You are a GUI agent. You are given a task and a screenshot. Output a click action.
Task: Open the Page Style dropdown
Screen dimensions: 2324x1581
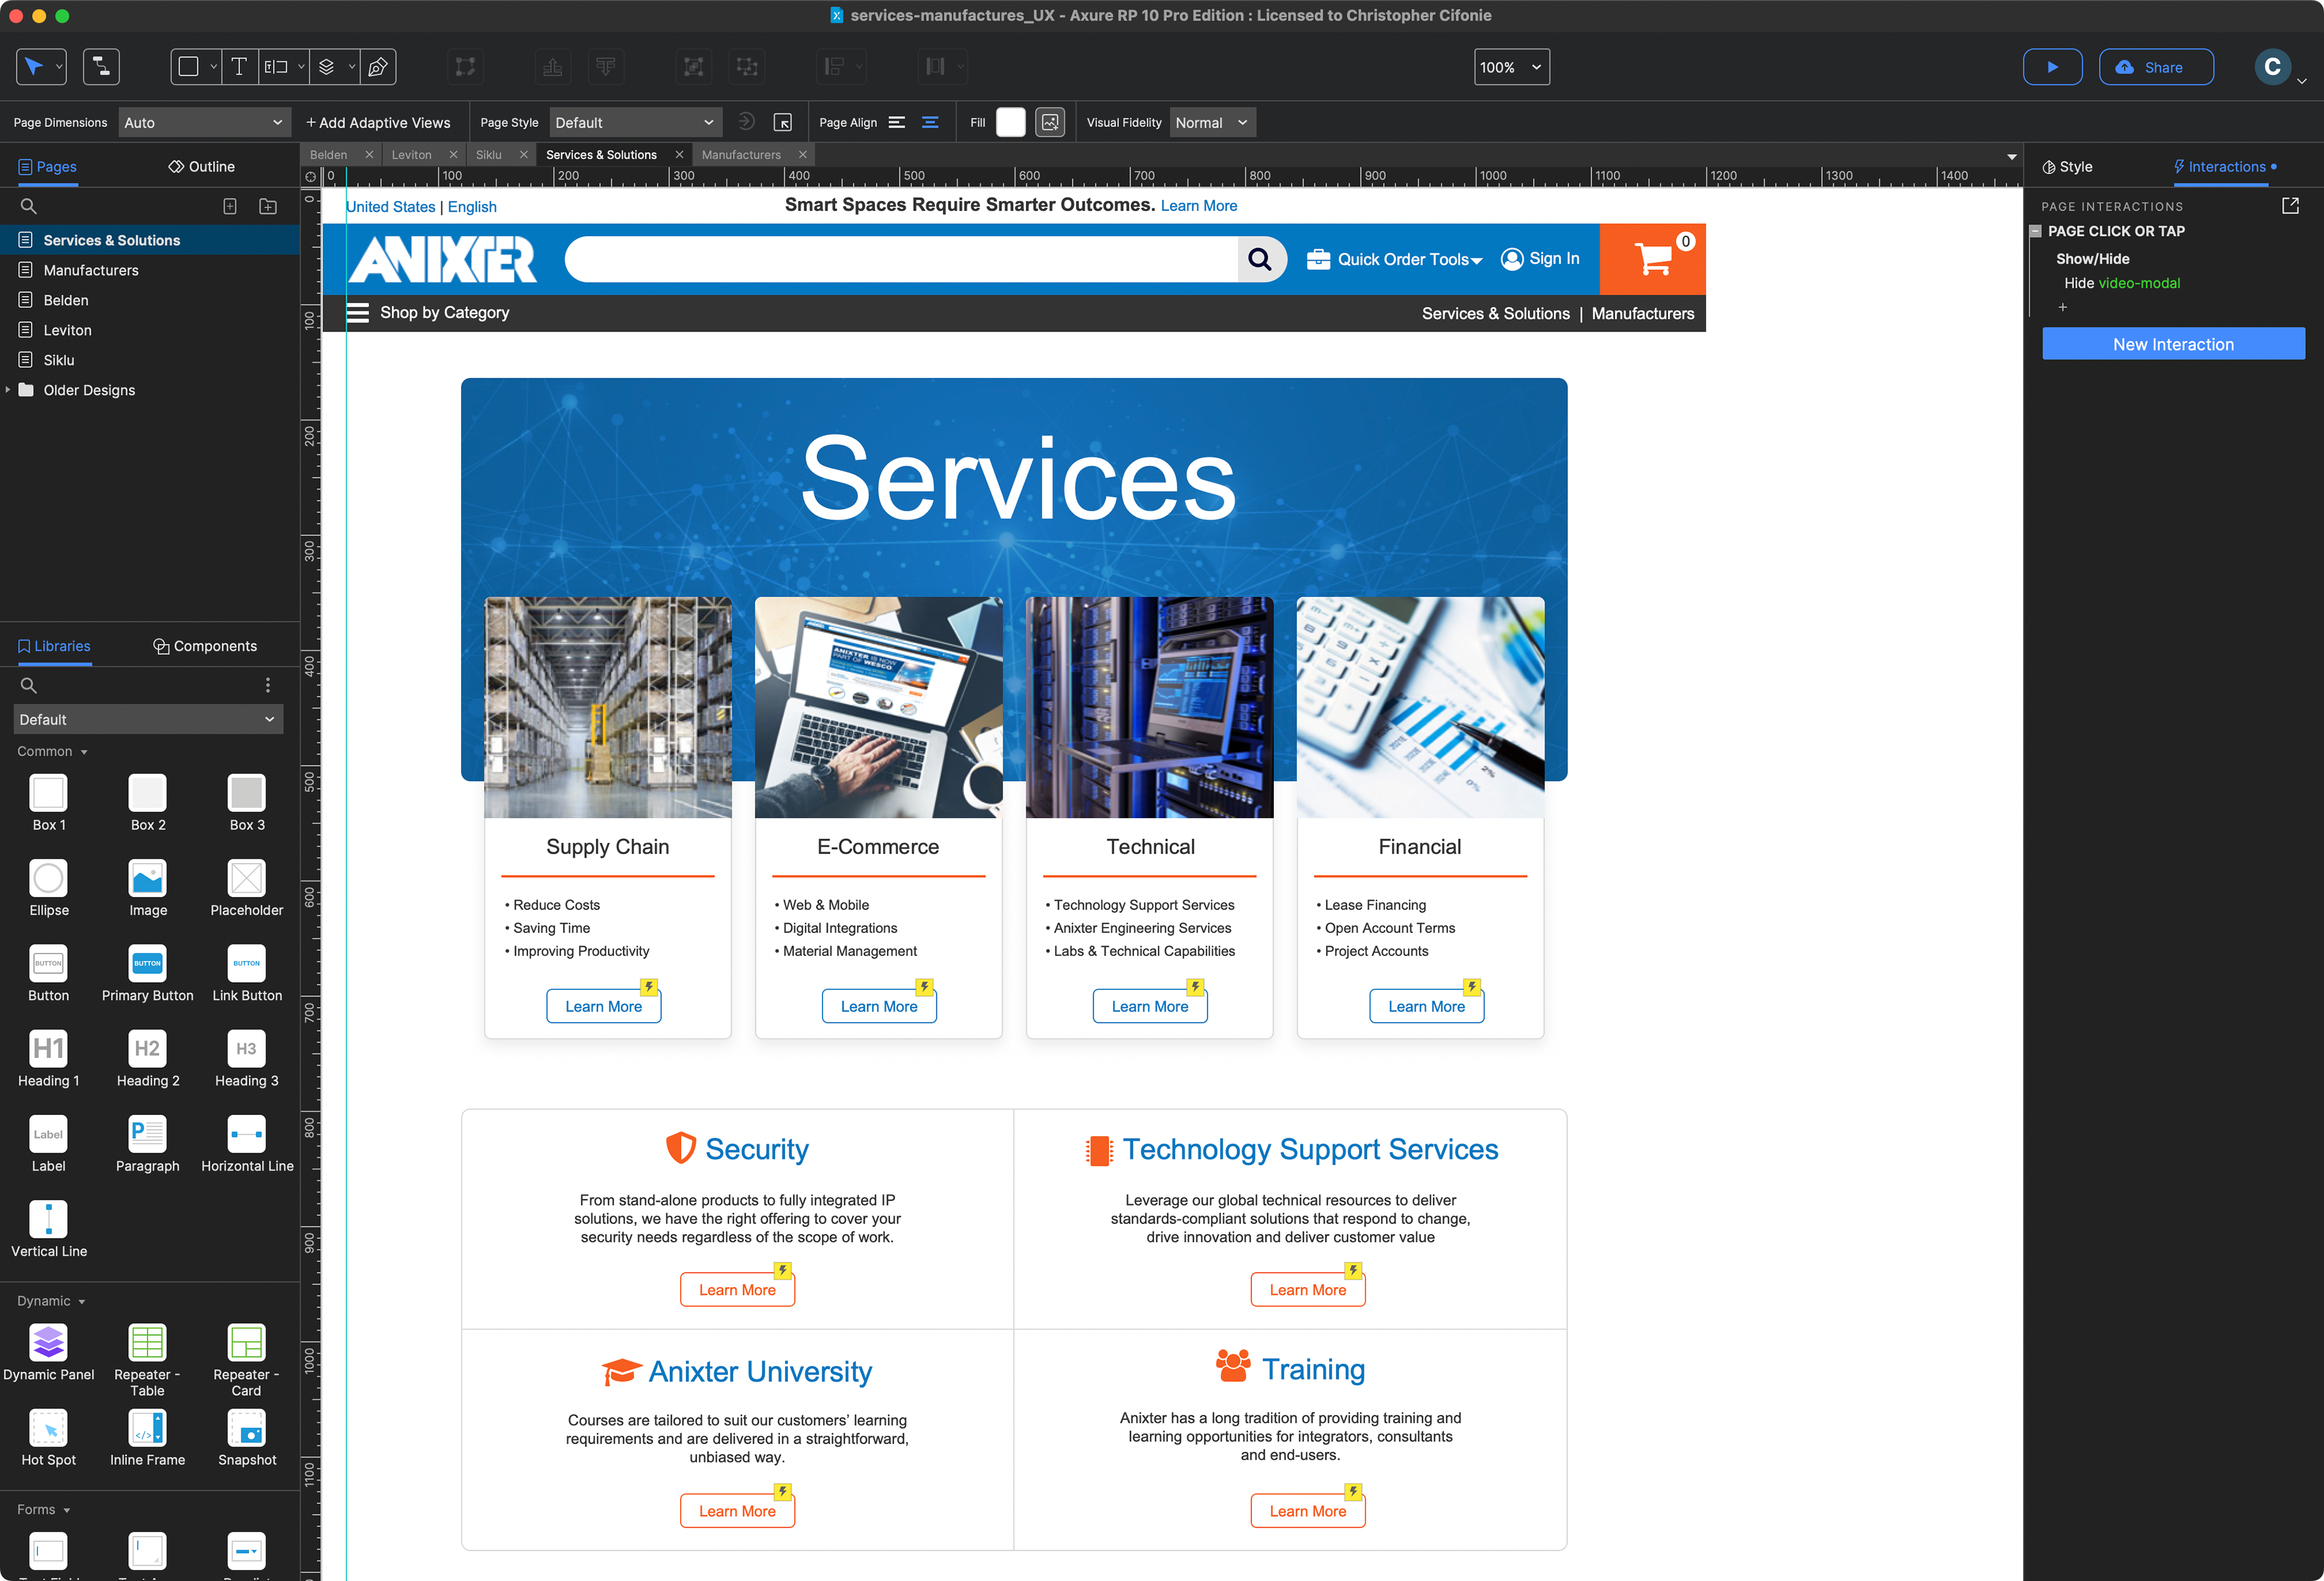click(x=635, y=123)
